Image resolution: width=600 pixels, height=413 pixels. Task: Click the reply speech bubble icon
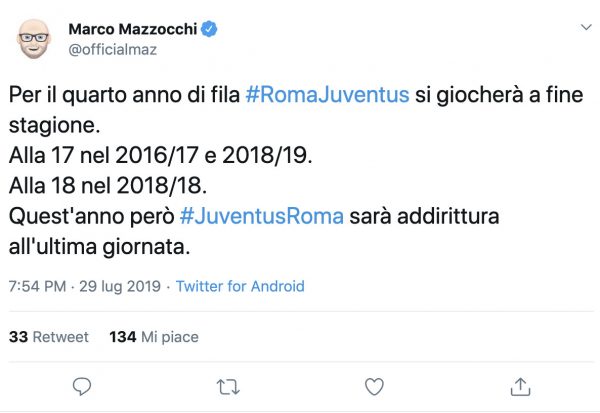point(83,385)
